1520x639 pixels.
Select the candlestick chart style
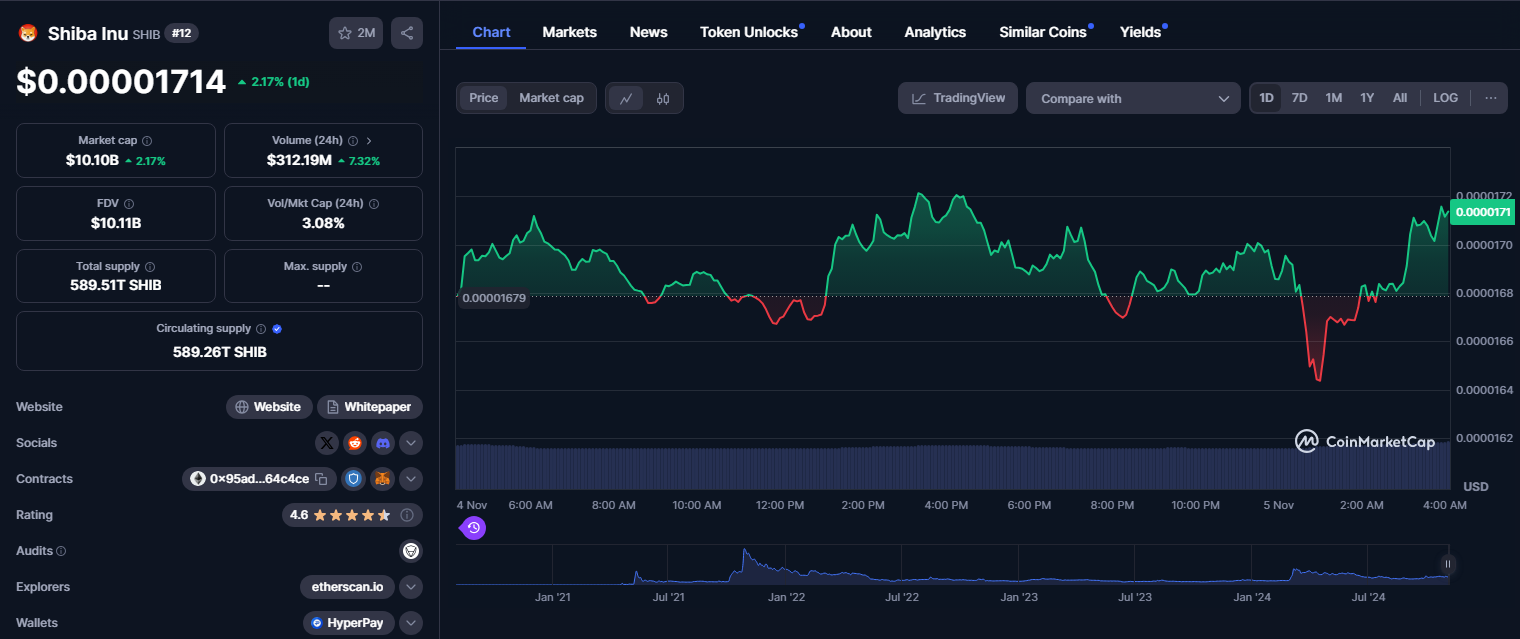click(662, 98)
